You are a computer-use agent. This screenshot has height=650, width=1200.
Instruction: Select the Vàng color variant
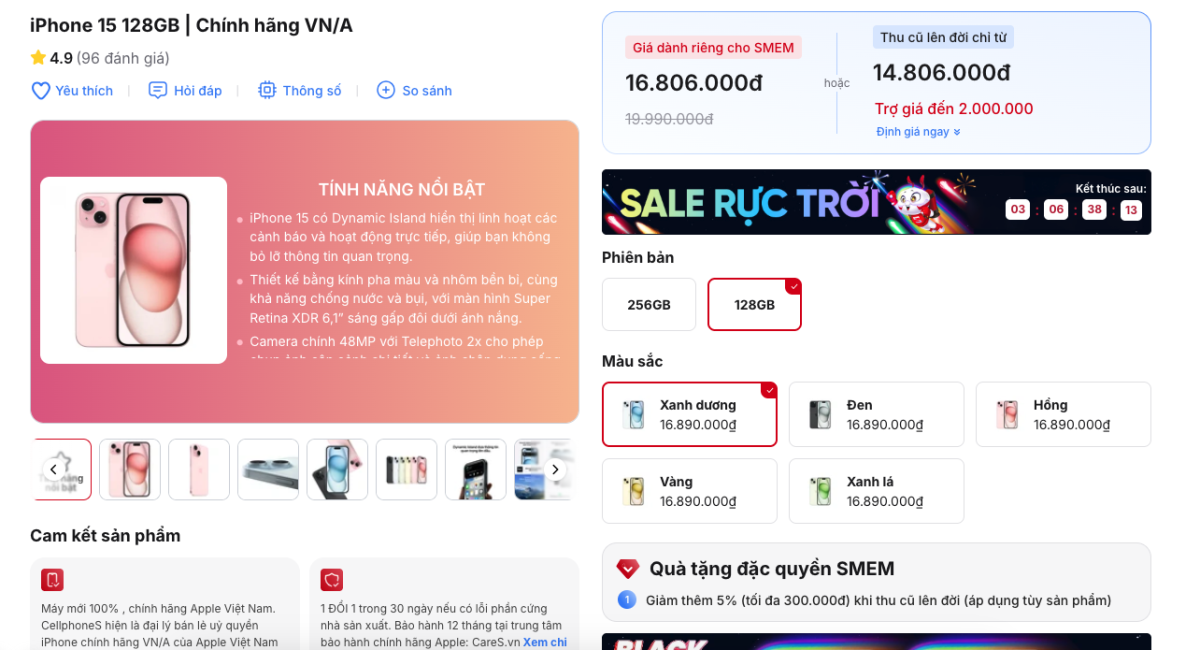point(689,491)
